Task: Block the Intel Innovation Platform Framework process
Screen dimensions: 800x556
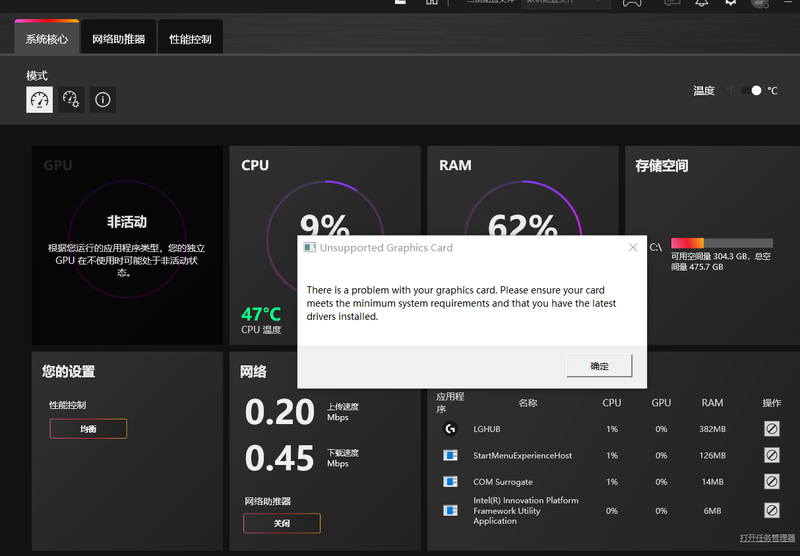Action: (x=771, y=510)
